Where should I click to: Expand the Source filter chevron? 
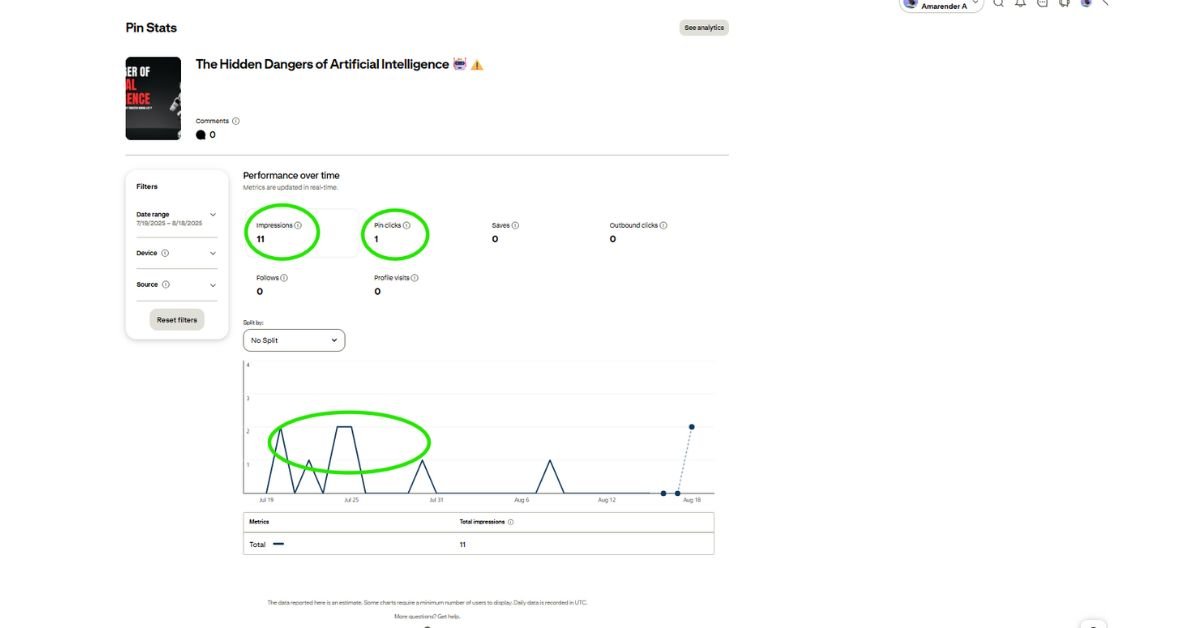pos(213,285)
